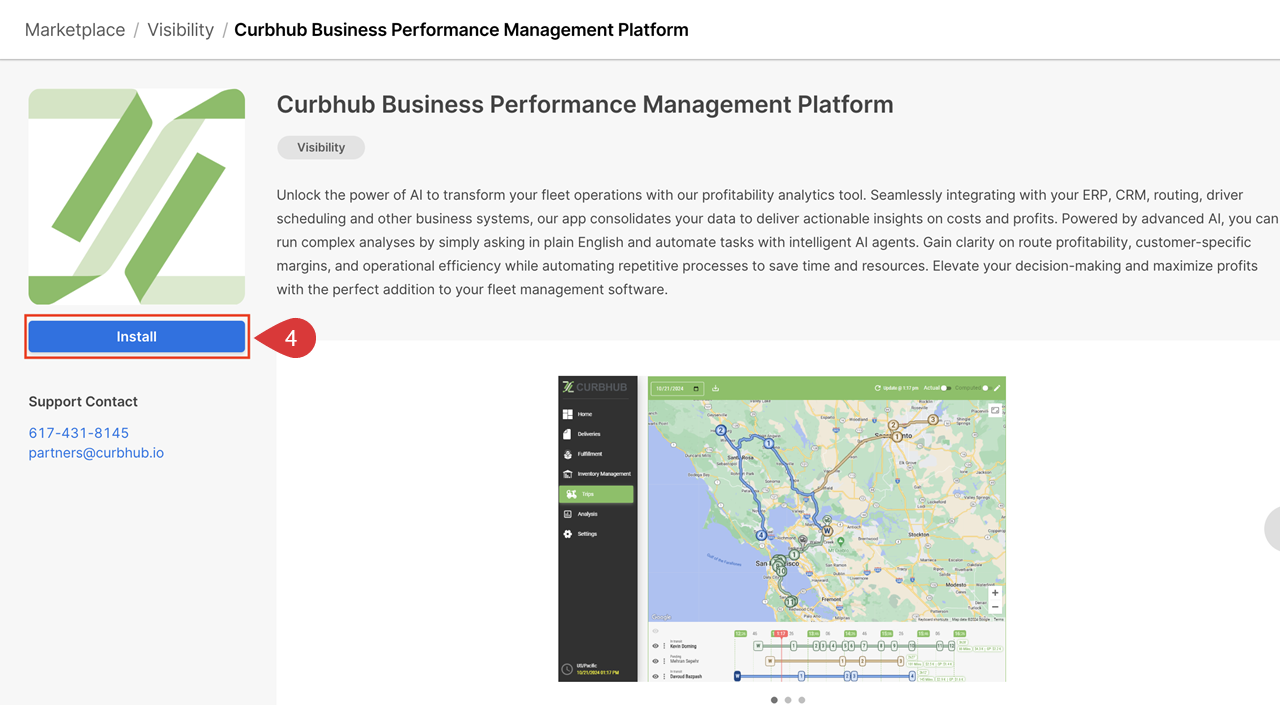The image size is (1280, 705).
Task: Open Settings gear in preview sidebar
Action: coord(567,534)
